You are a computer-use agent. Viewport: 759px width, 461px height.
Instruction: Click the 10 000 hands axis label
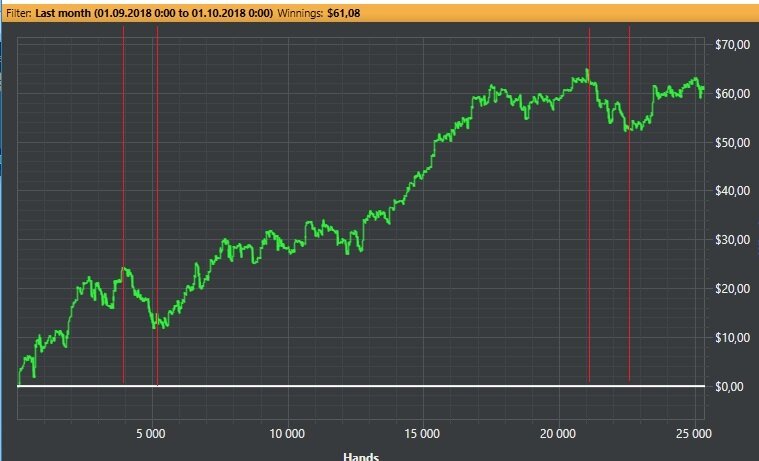(287, 433)
